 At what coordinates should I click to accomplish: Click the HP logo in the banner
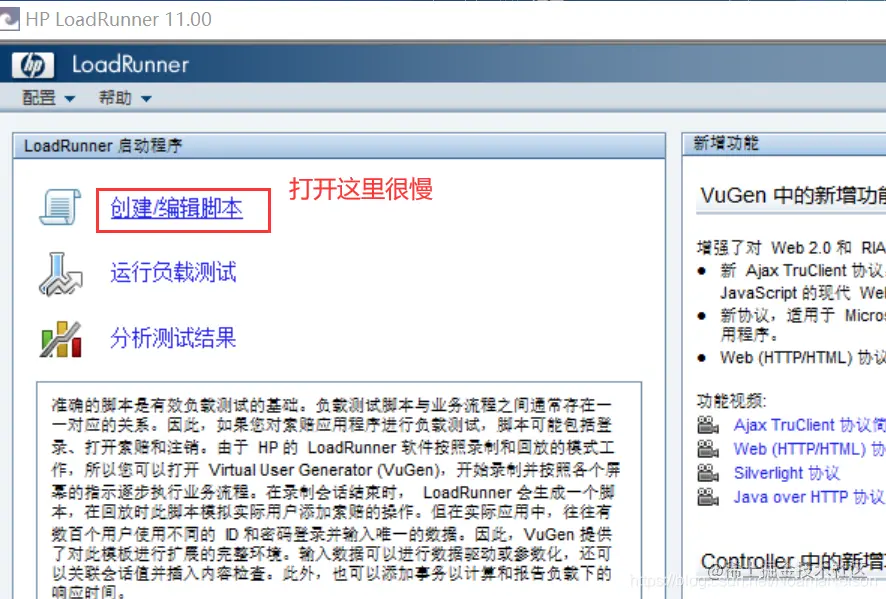coord(33,66)
